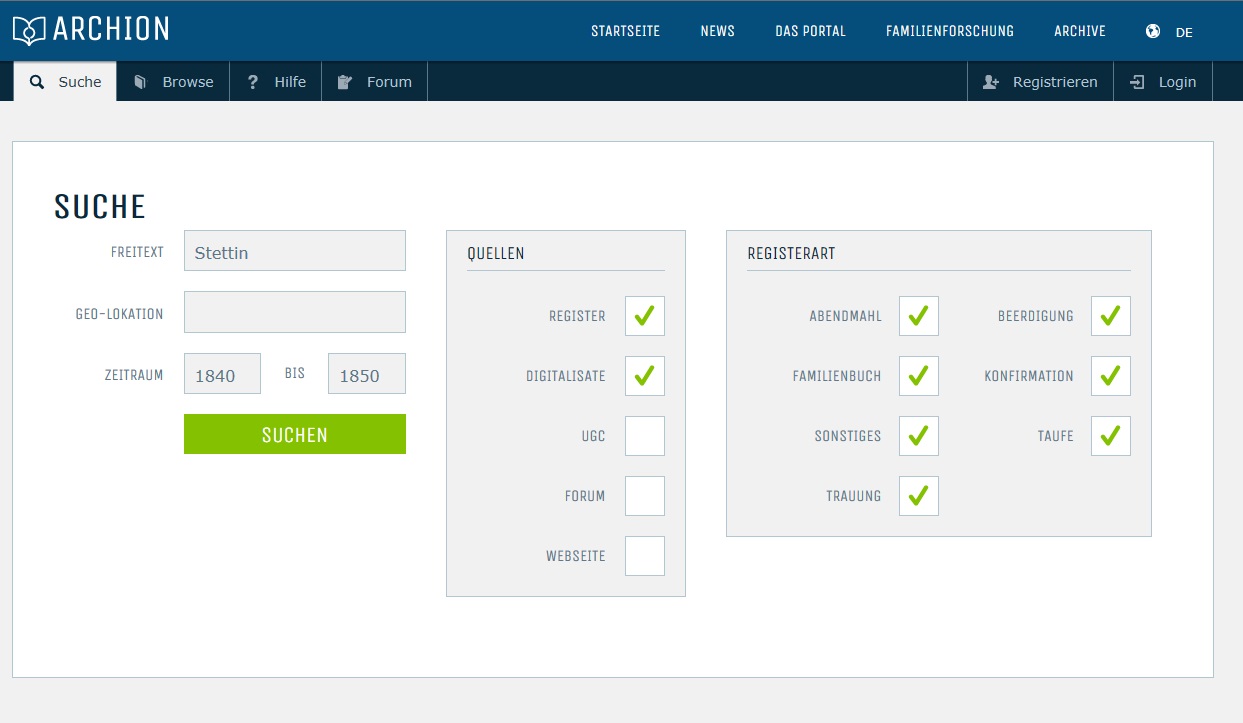
Task: Uncheck the Konfirmation checkbox
Action: click(x=1111, y=376)
